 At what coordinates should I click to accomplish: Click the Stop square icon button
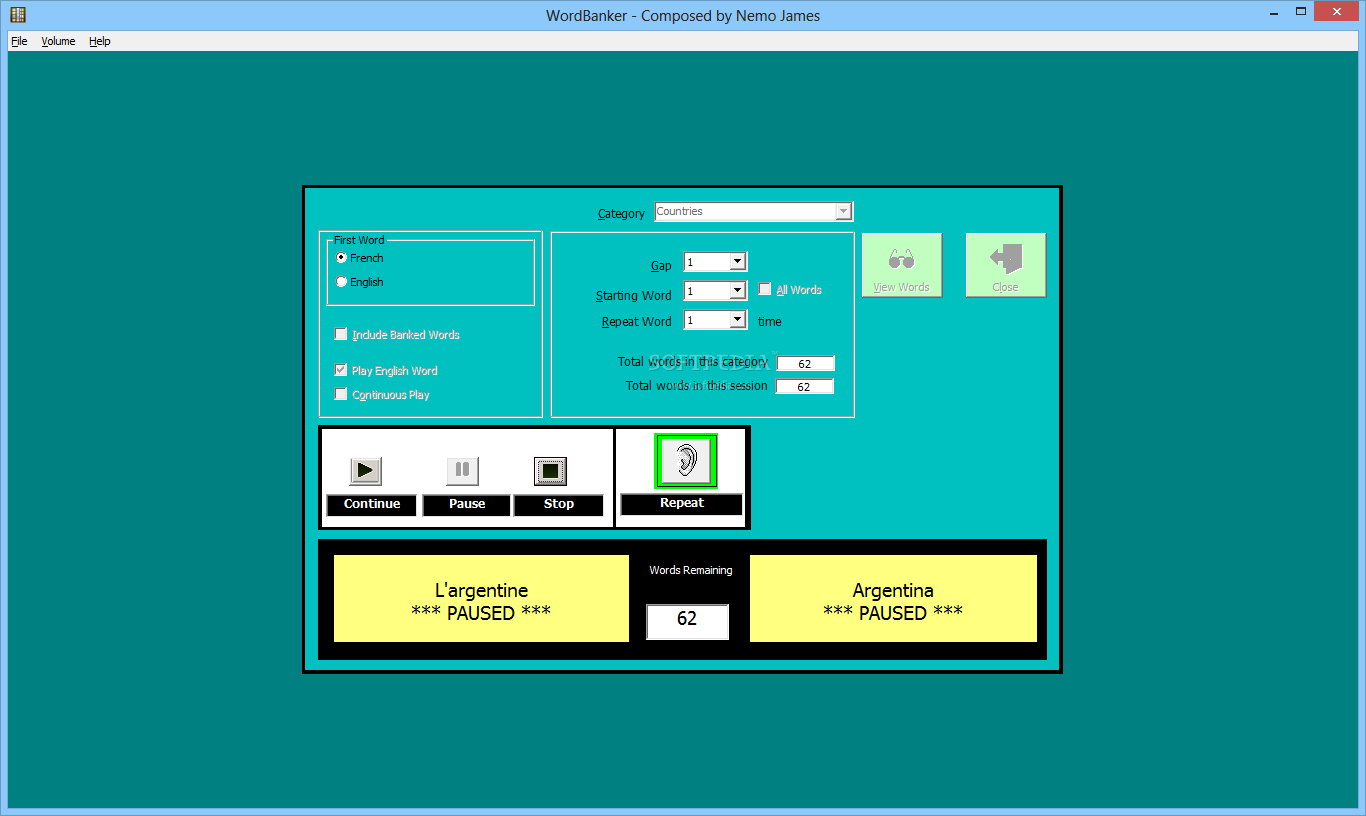[x=550, y=471]
